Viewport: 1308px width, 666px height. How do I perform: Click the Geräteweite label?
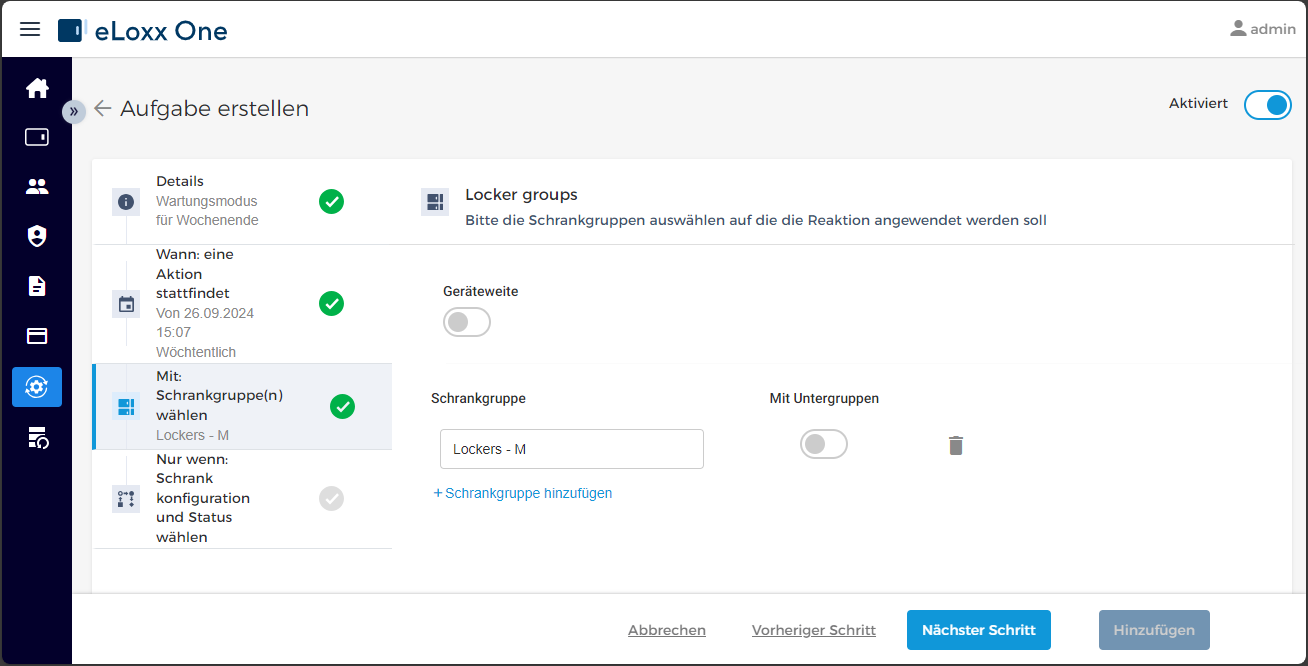coord(481,292)
